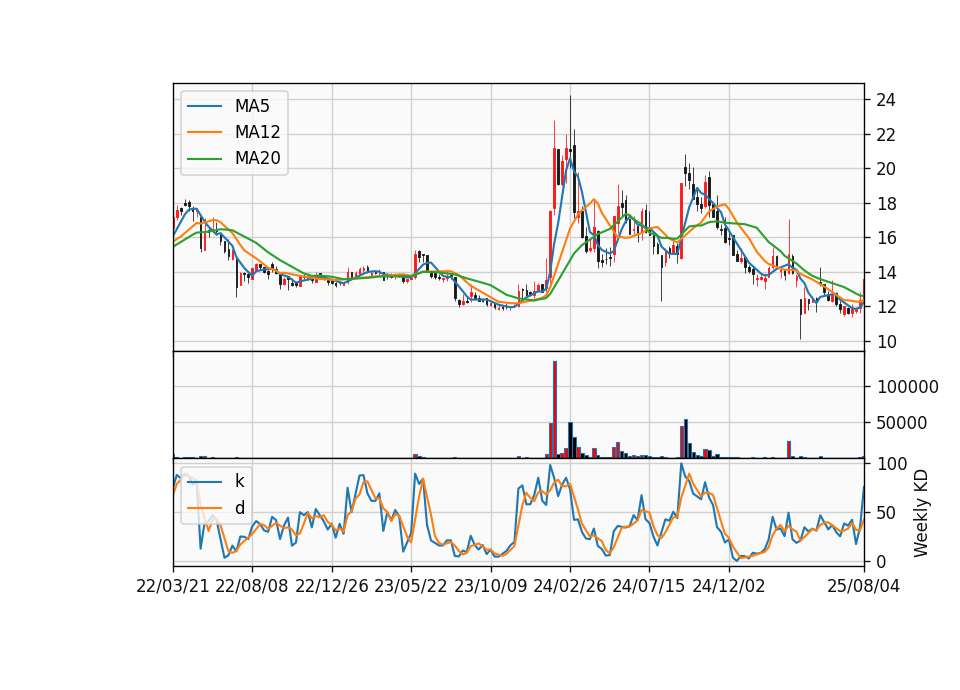960x690 pixels.
Task: Click the 22/12/26 date tick label
Action: click(332, 587)
